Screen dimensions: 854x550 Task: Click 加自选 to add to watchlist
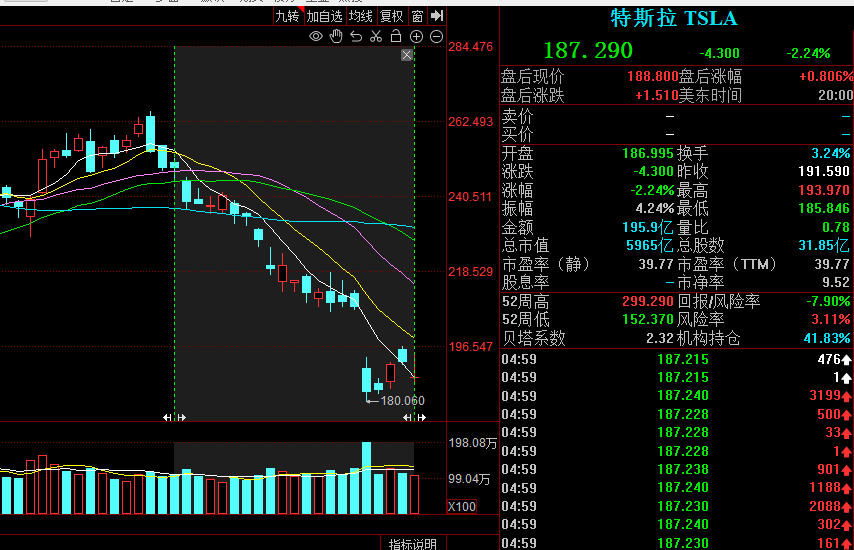tap(324, 16)
